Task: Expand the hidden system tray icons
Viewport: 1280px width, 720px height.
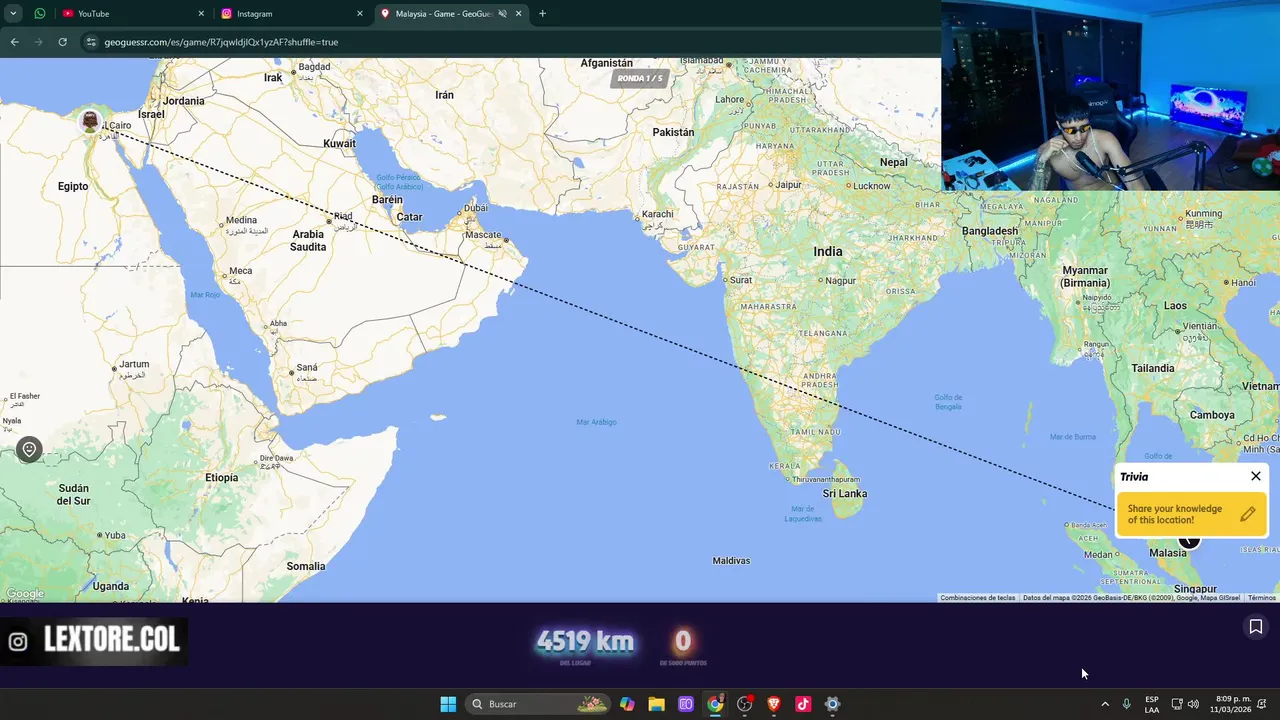Action: (1105, 704)
